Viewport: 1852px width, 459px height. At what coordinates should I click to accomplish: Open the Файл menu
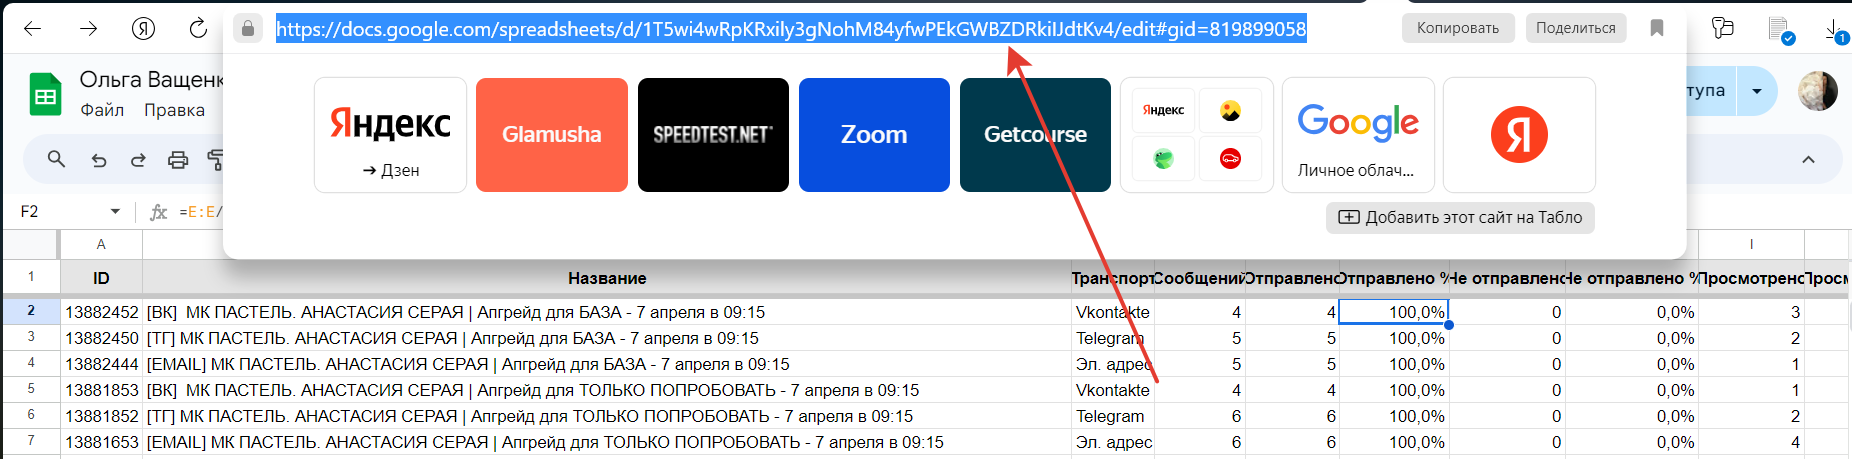point(102,110)
